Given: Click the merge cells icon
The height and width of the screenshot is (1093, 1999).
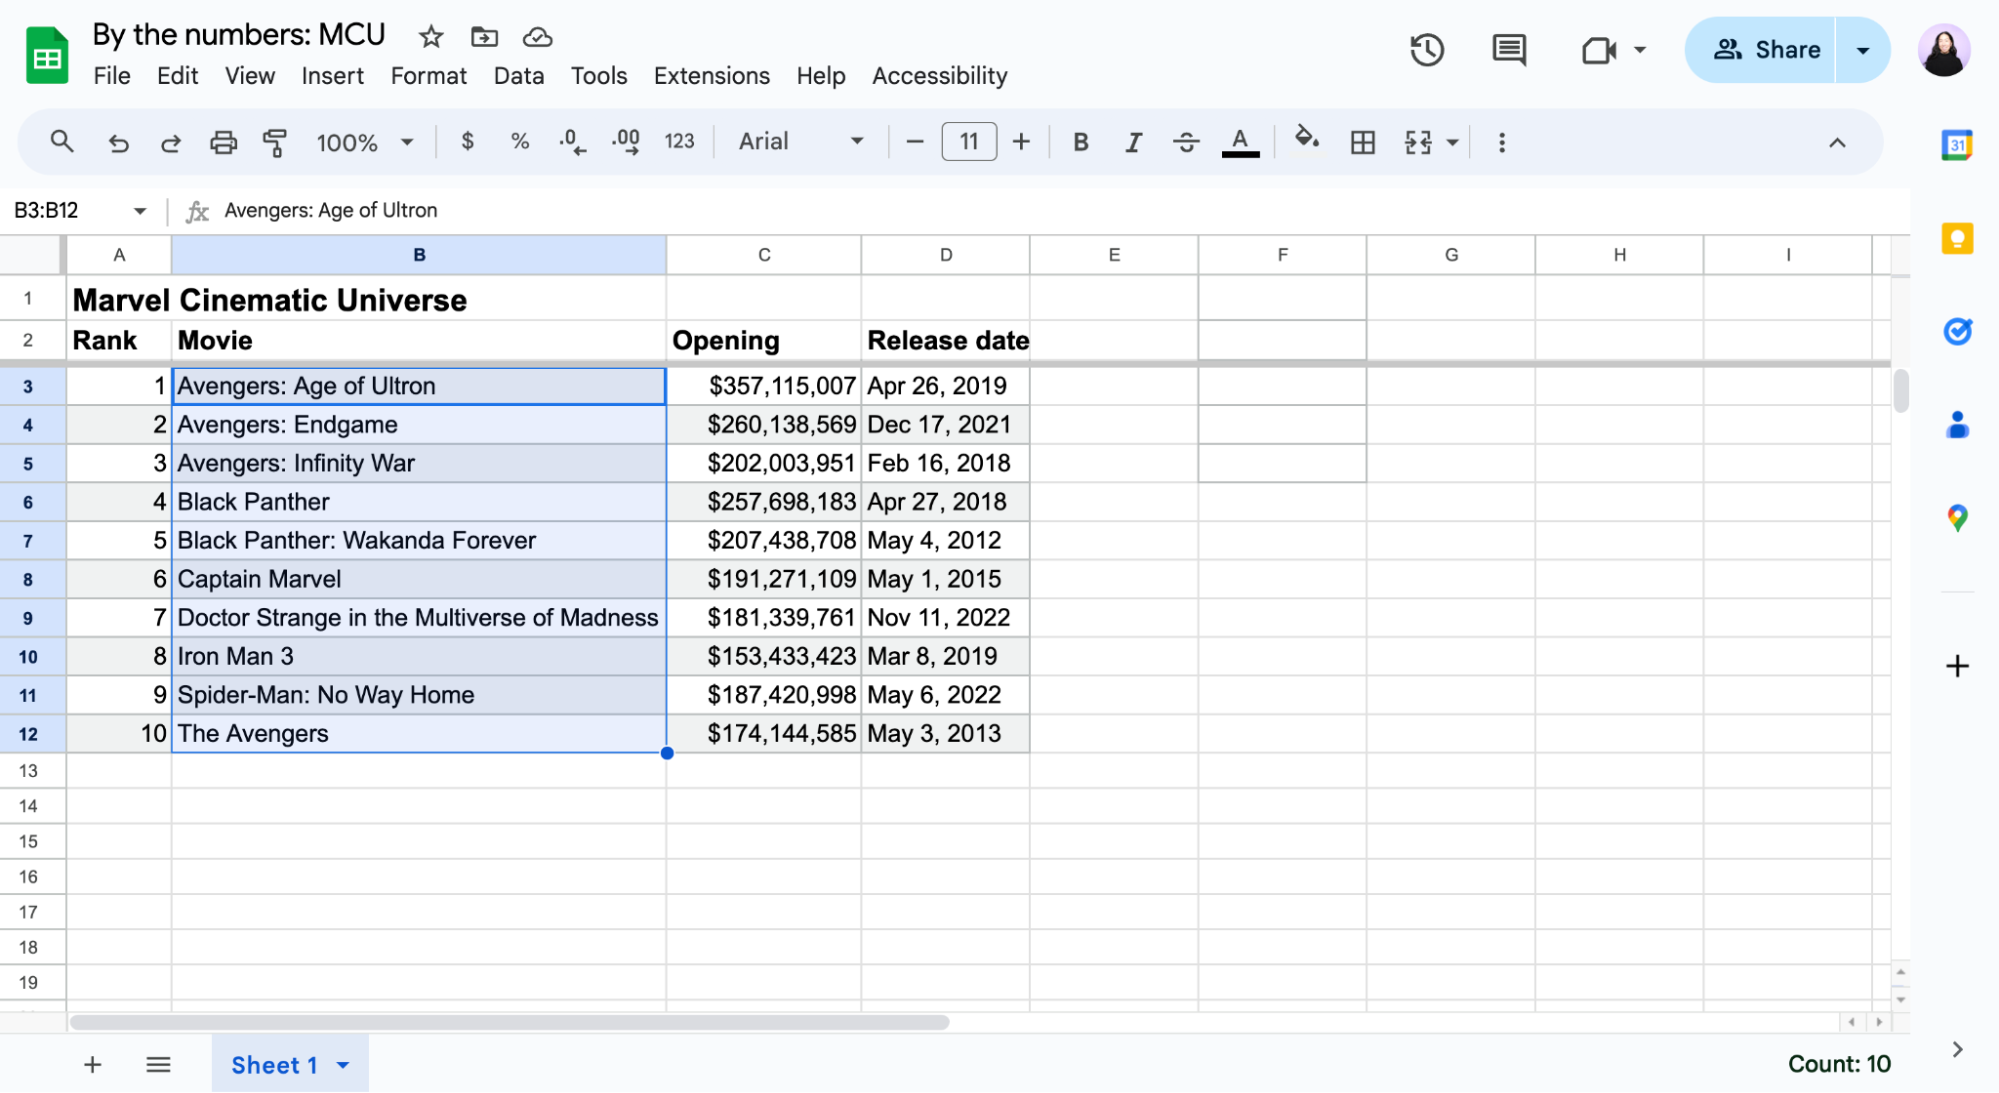Looking at the screenshot, I should 1418,142.
